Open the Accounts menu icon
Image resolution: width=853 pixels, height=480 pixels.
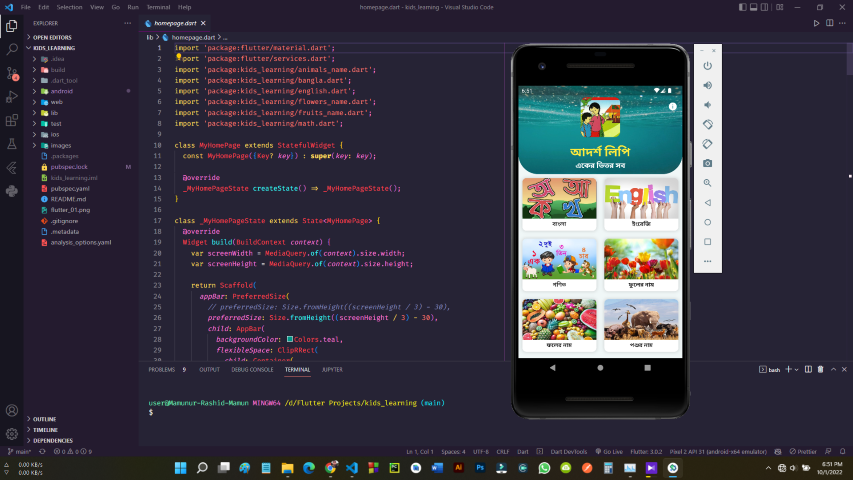[11, 410]
